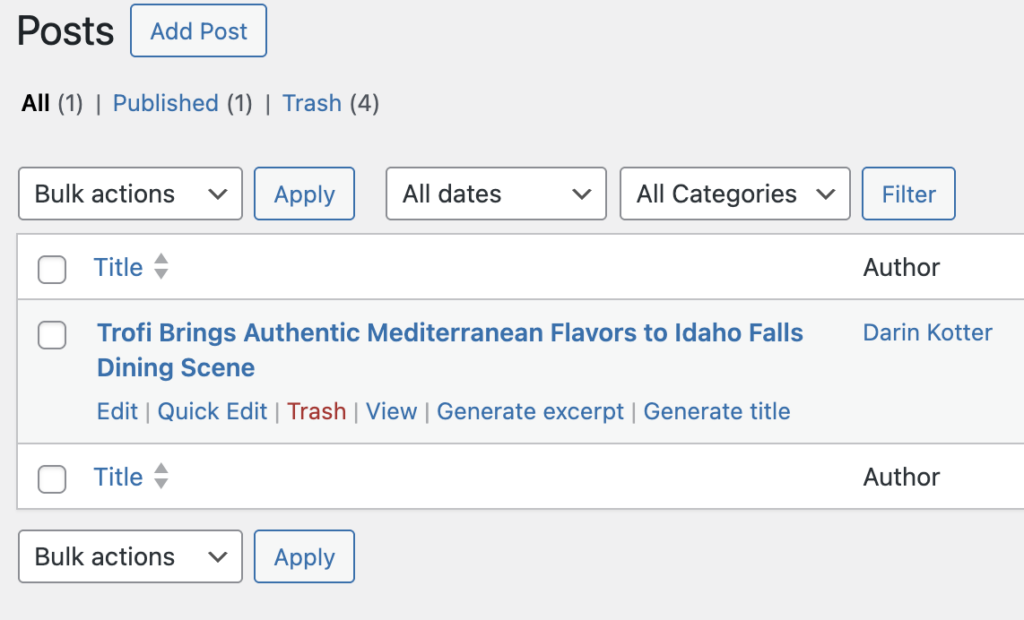
Task: Open the All dates filter dropdown
Action: click(495, 193)
